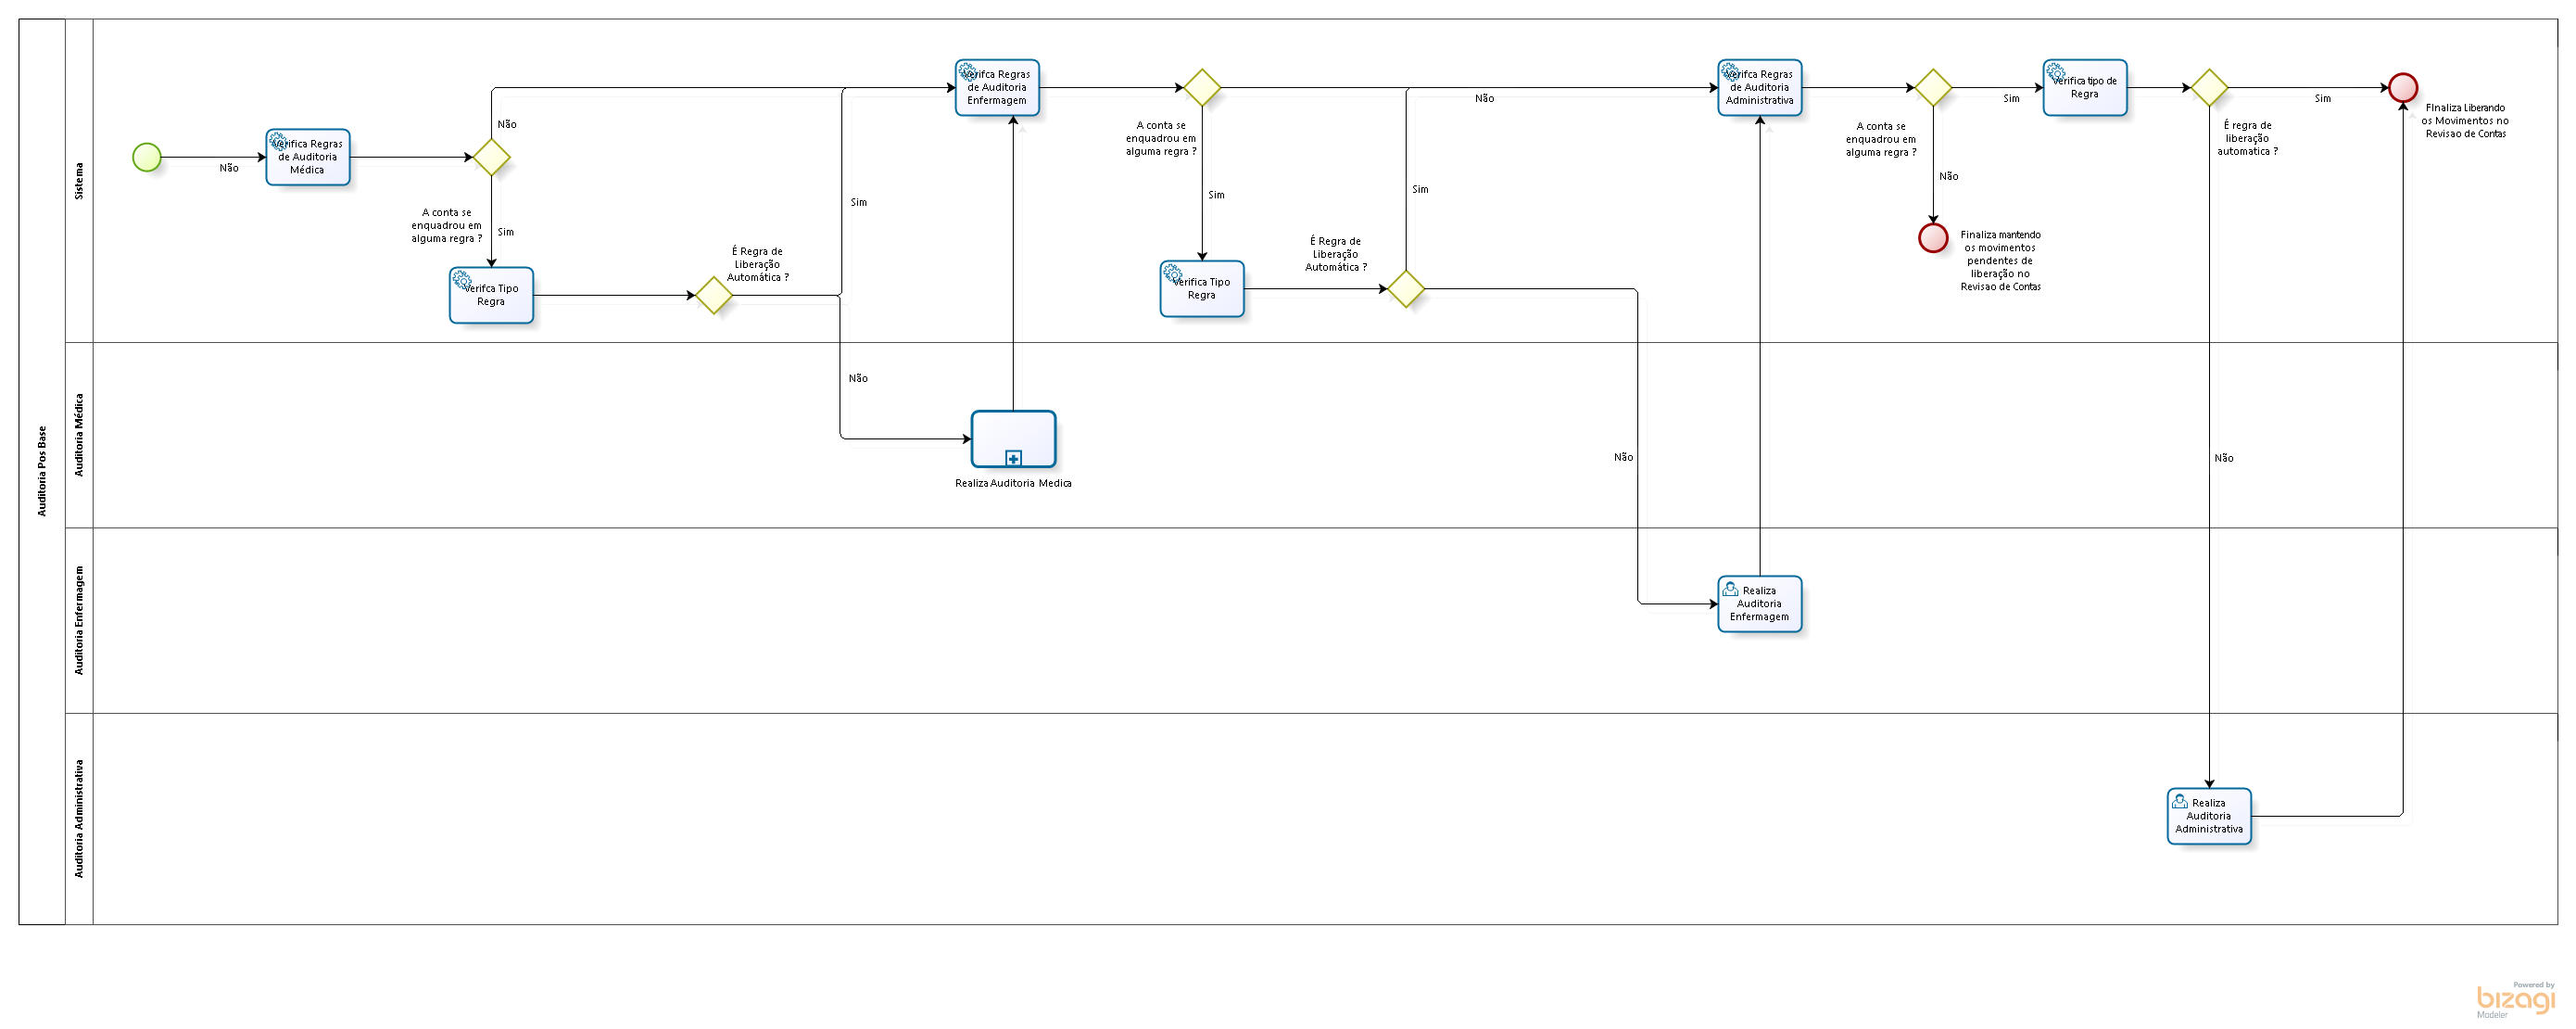Click the Auditoria Pos Base pool title
This screenshot has width=2576, height=1029.
click(x=42, y=471)
